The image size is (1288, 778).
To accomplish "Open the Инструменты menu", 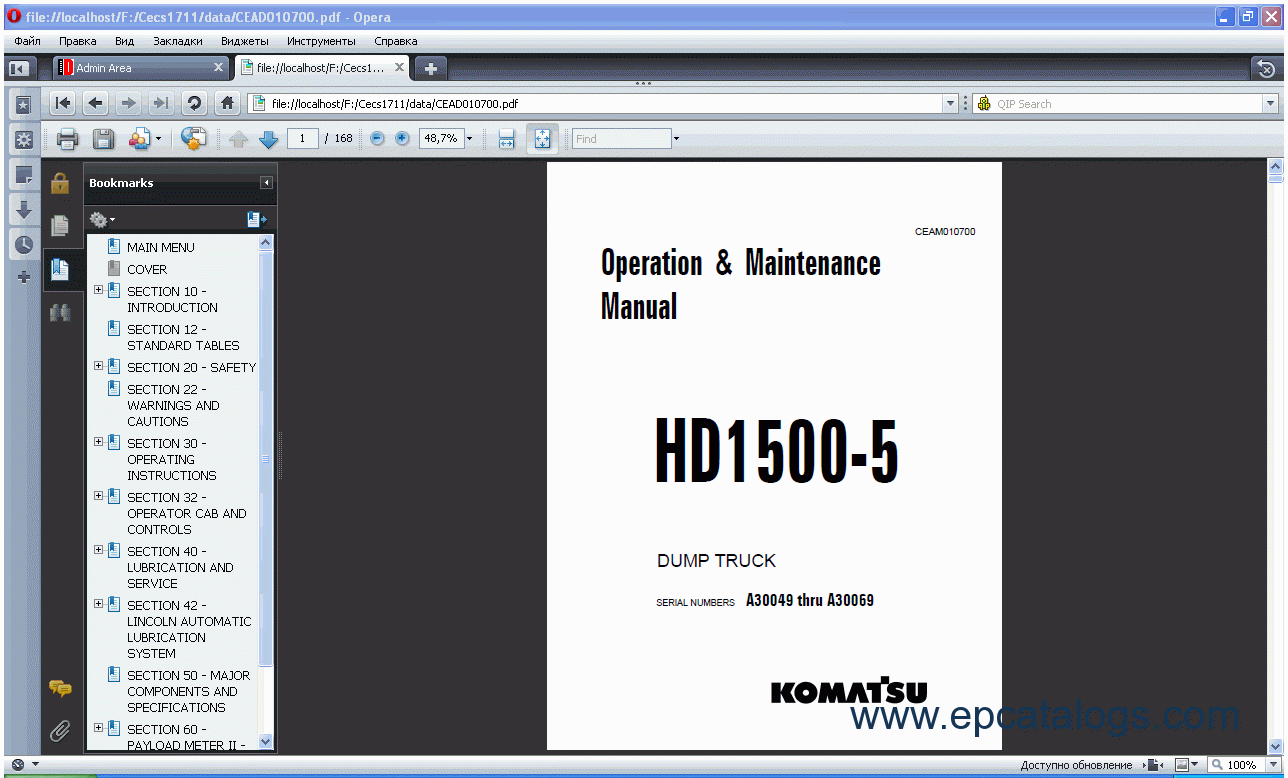I will click(321, 41).
